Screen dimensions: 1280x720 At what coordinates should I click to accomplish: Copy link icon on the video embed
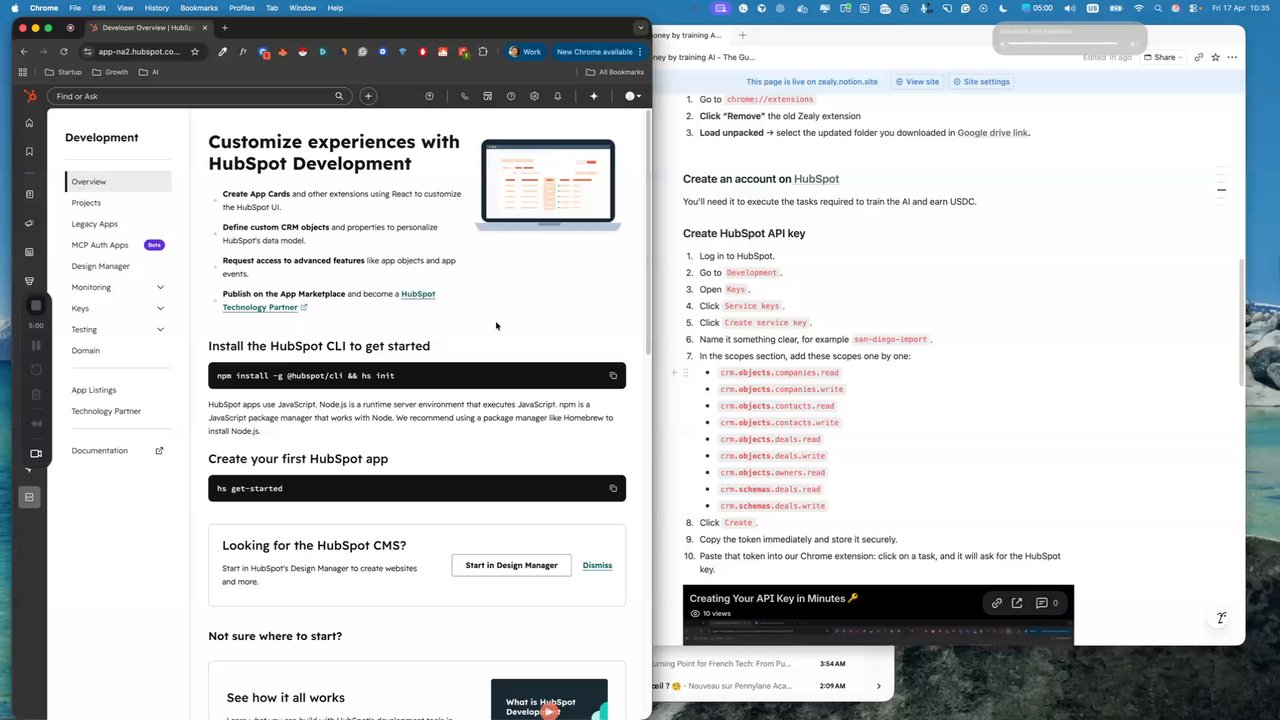(x=996, y=603)
